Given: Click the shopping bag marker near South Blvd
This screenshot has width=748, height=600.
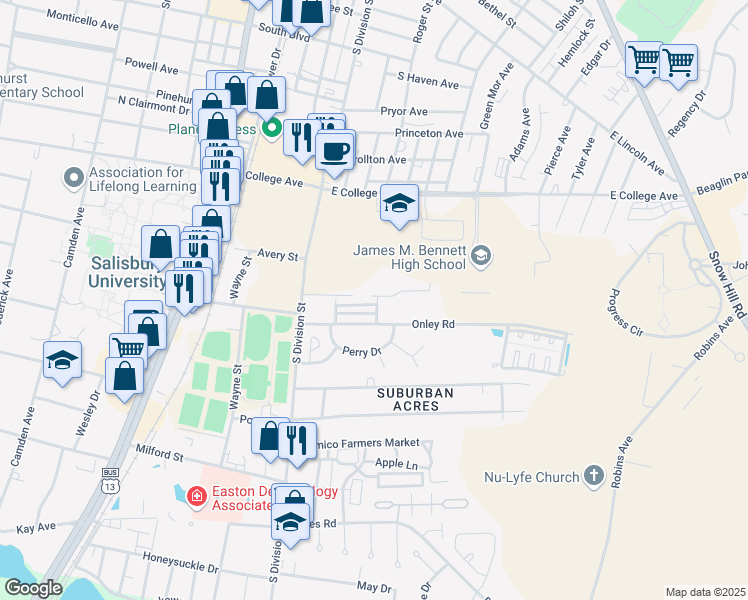Looking at the screenshot, I should 311,14.
